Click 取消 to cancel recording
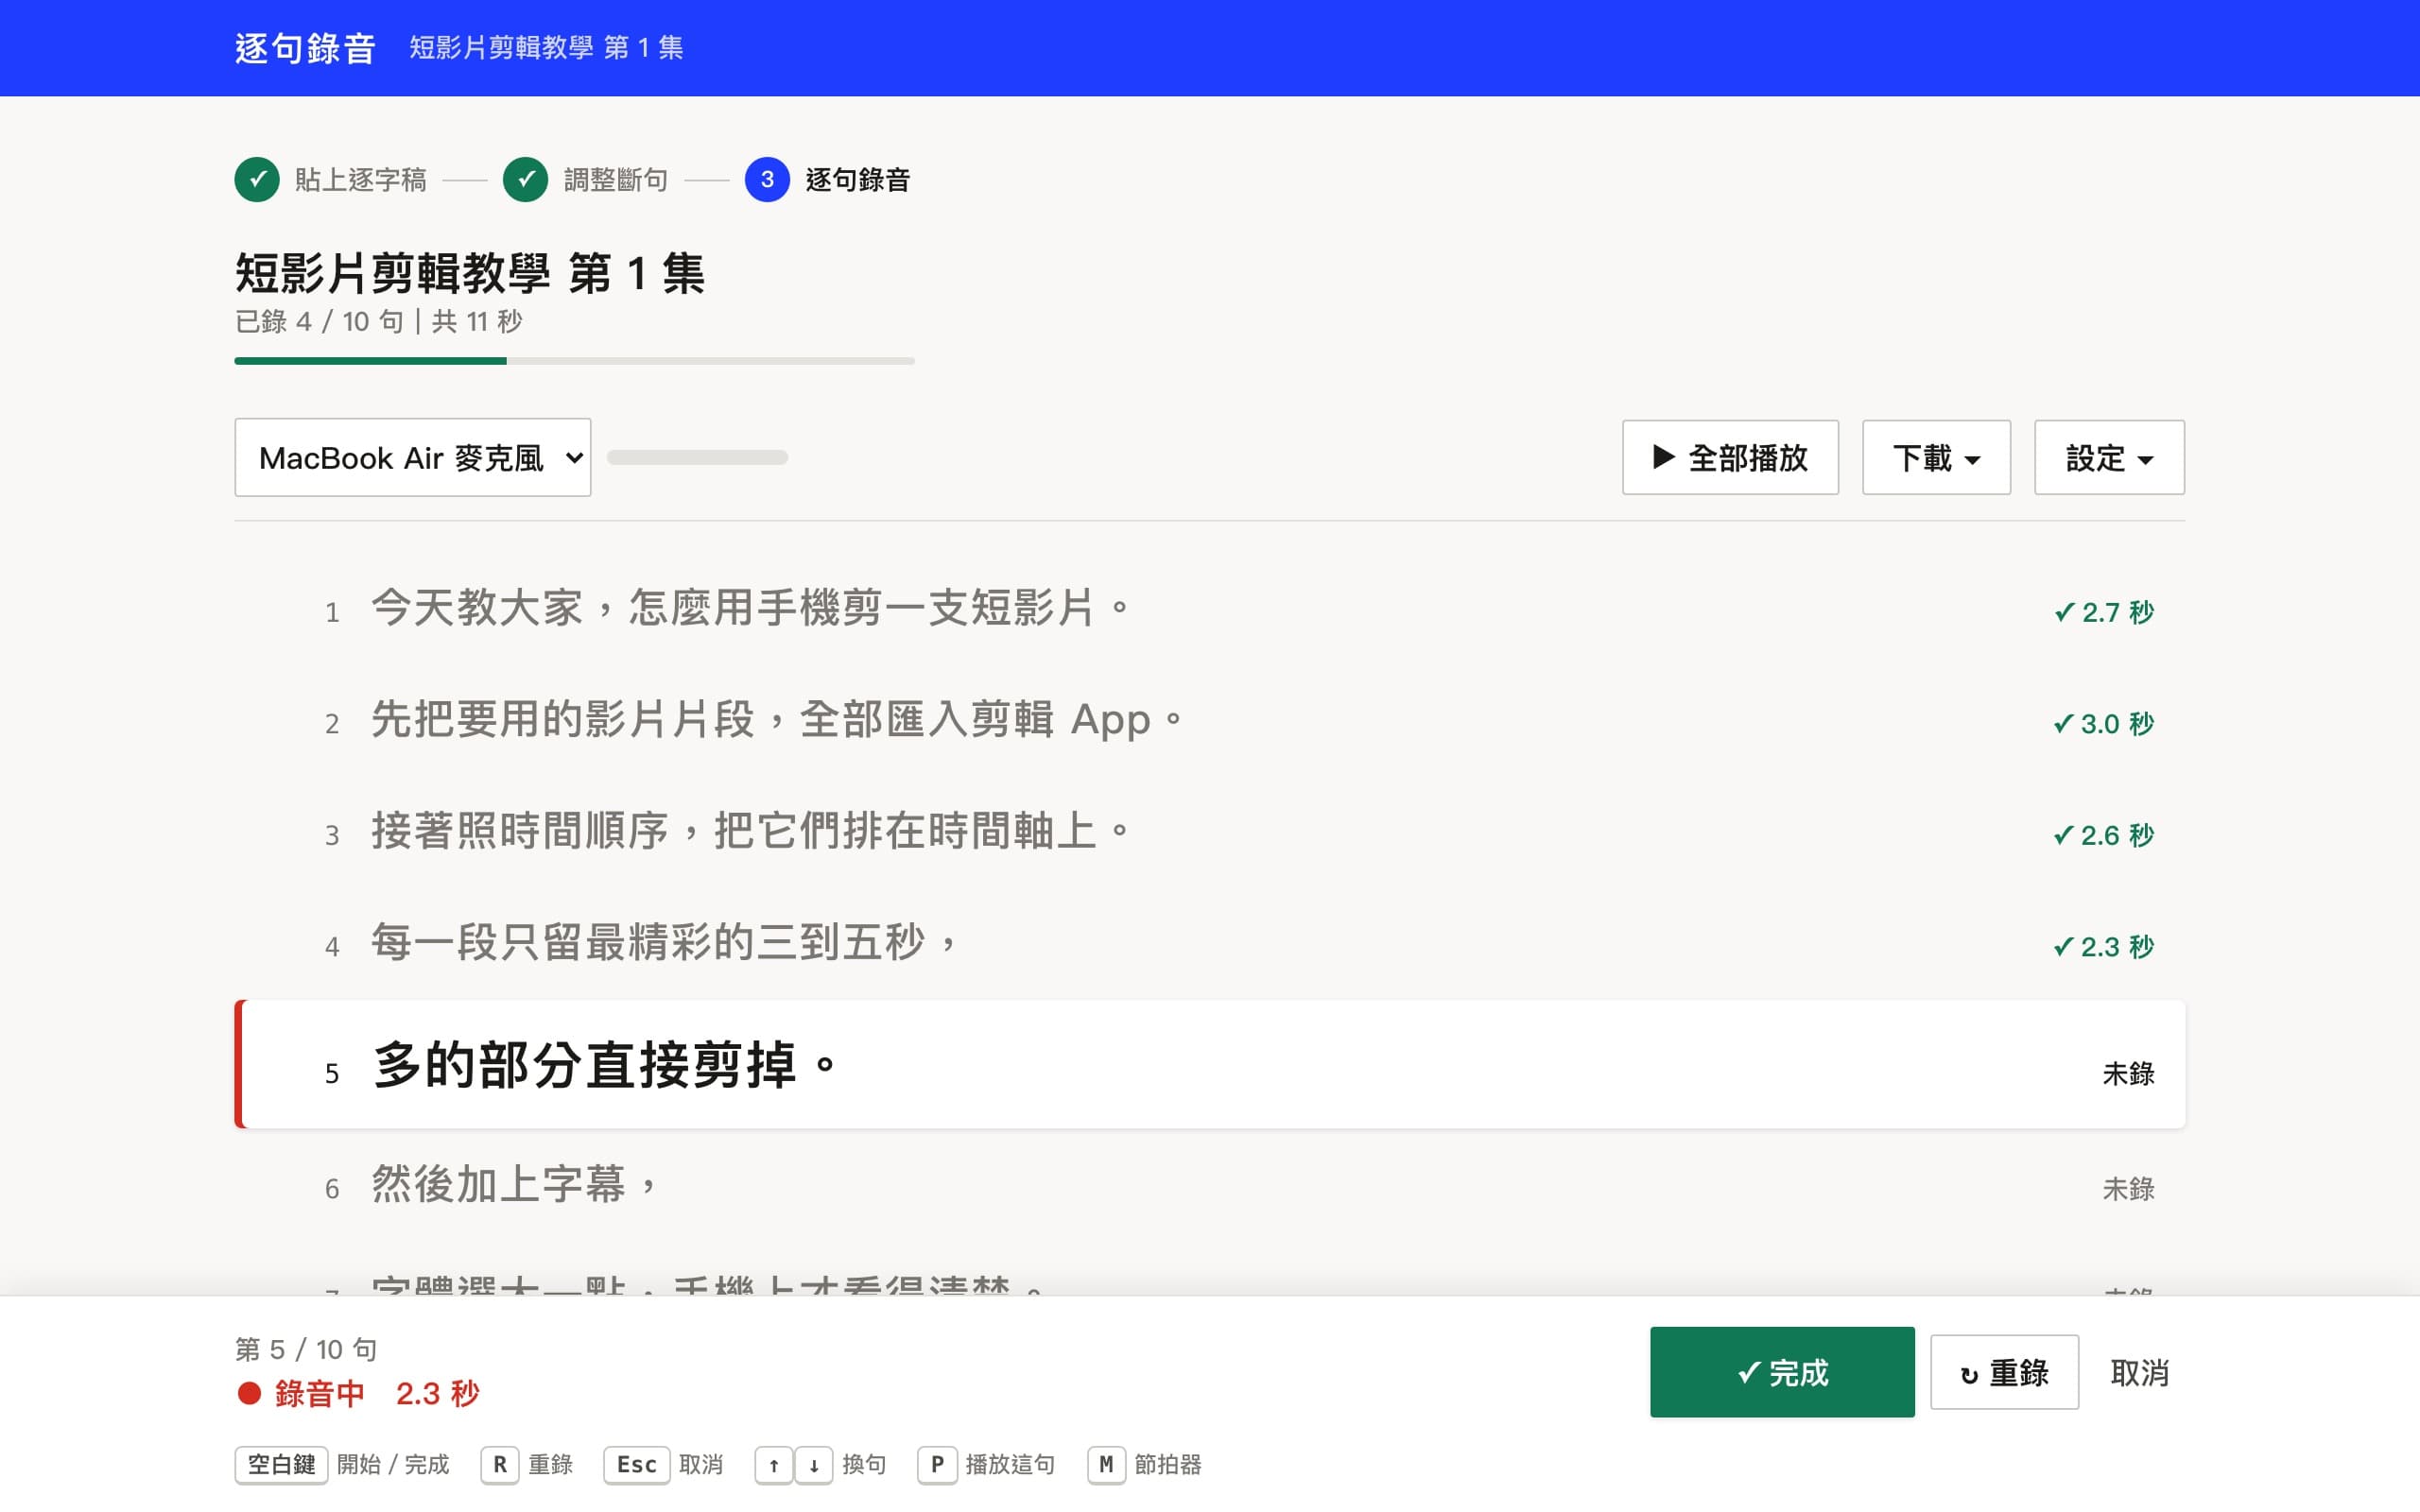This screenshot has width=2420, height=1512. (x=2140, y=1372)
